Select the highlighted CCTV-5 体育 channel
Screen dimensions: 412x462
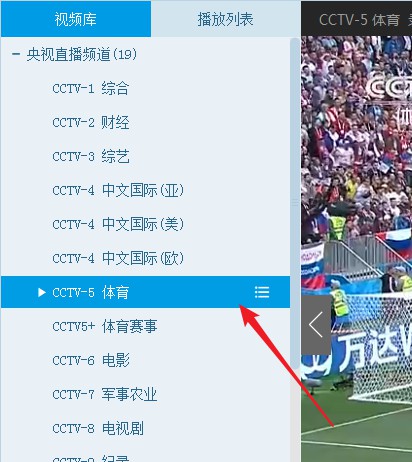[146, 292]
